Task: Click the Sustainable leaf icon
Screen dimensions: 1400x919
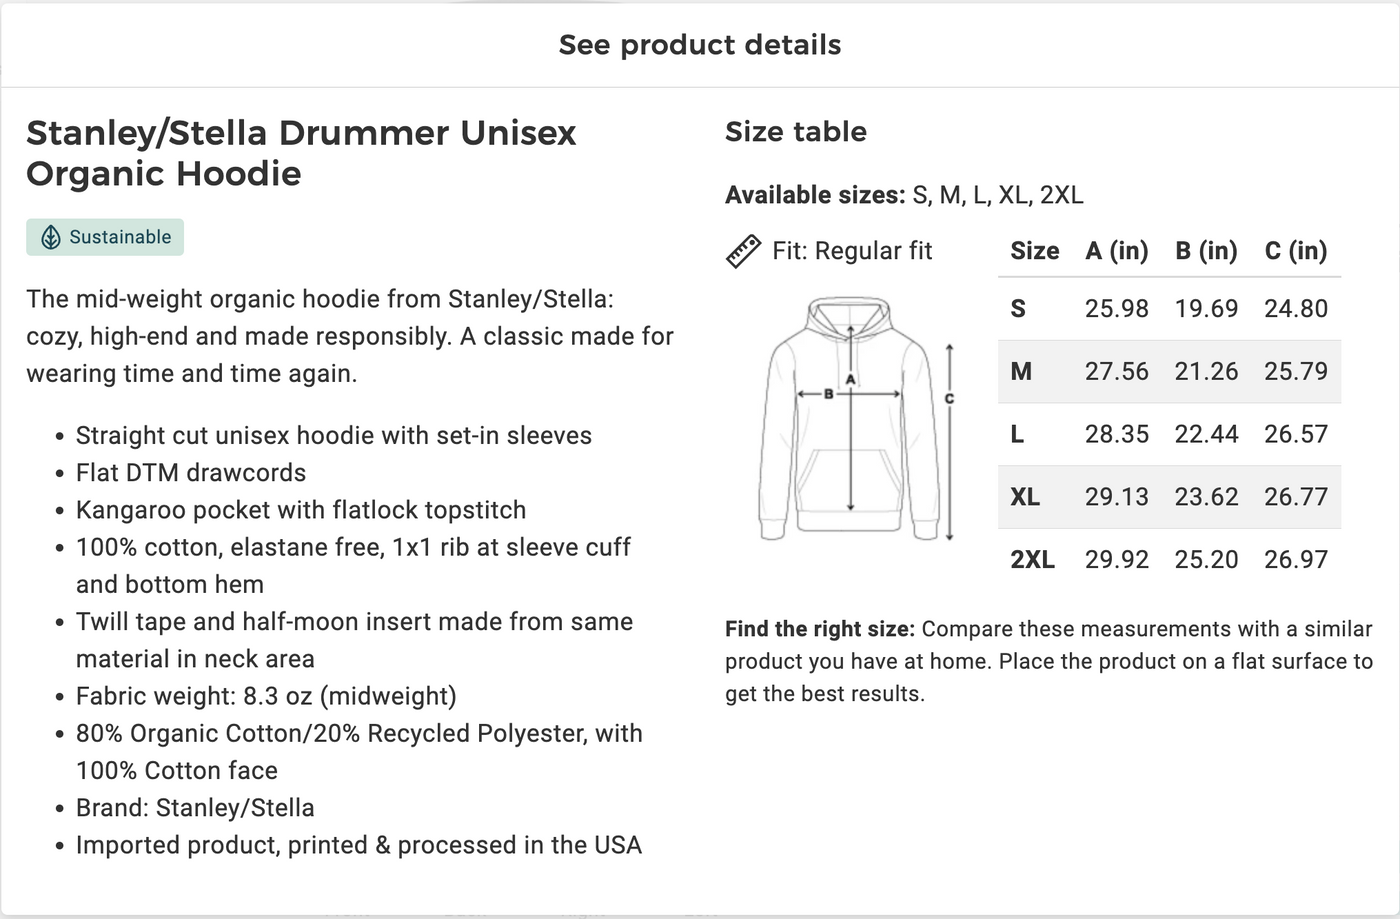Action: click(50, 237)
